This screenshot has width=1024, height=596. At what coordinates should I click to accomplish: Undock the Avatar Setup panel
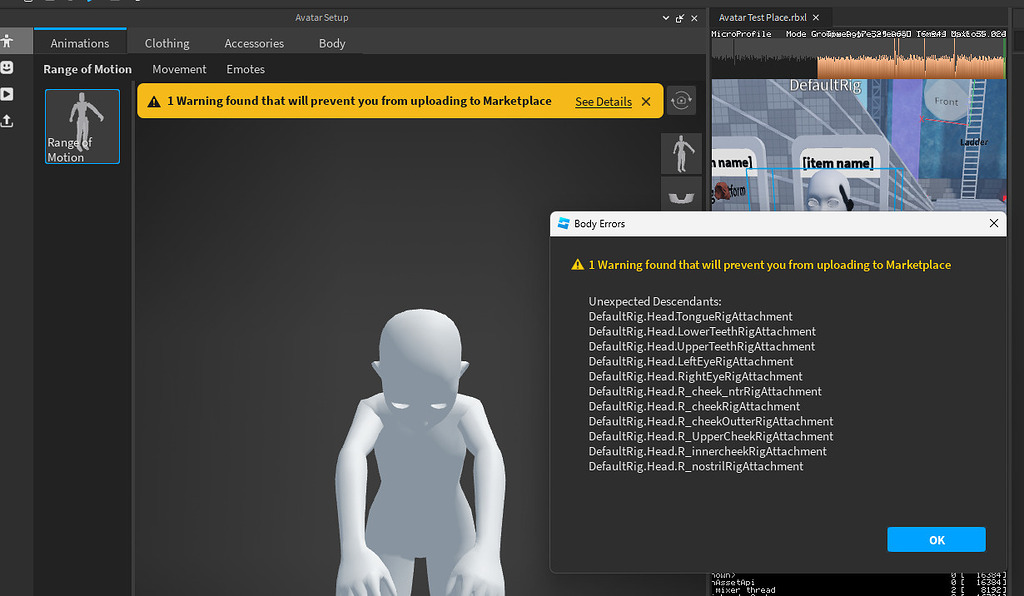(680, 18)
